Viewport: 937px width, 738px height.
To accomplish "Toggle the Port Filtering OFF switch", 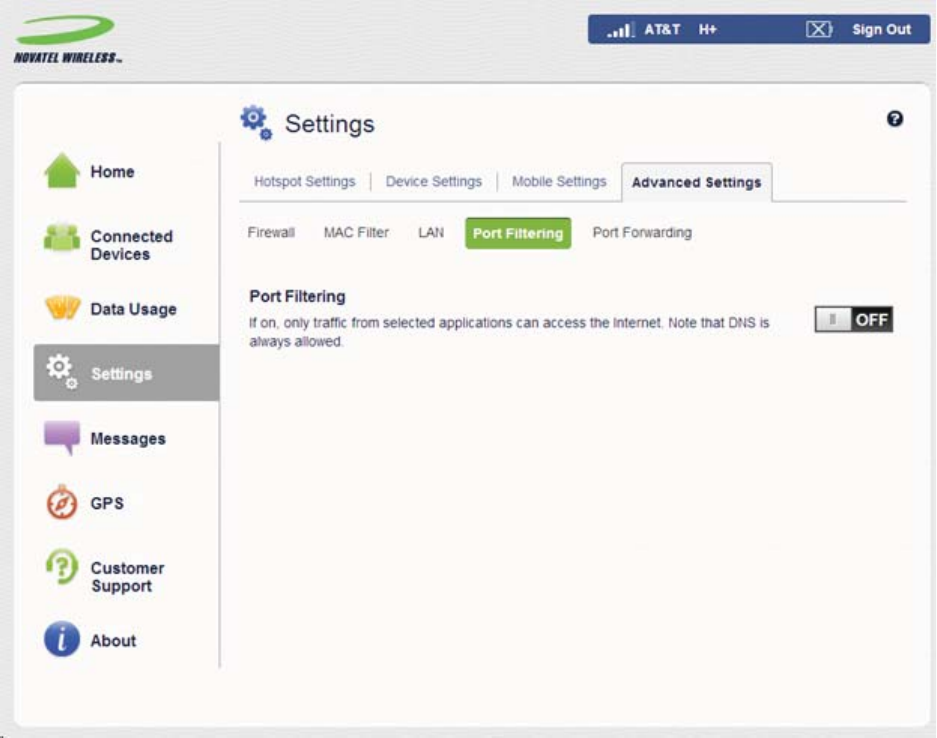I will coord(853,320).
